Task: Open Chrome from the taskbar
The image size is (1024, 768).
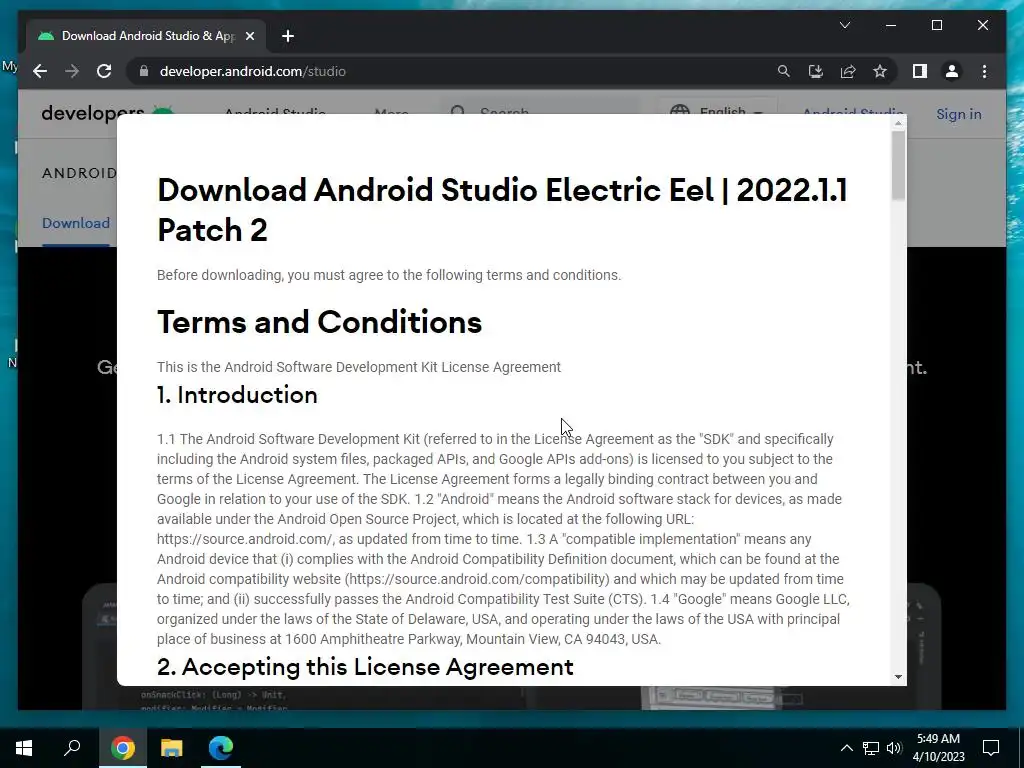Action: (x=123, y=748)
